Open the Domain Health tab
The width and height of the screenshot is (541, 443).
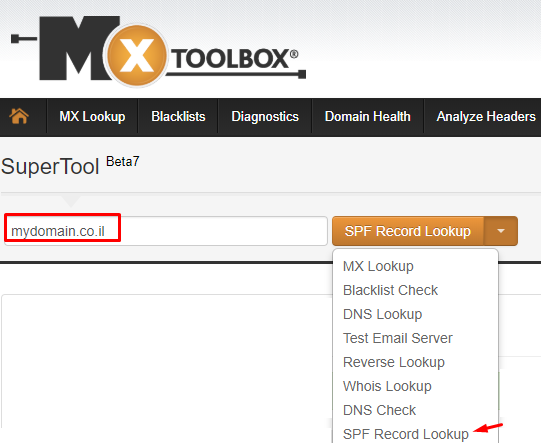tap(367, 117)
